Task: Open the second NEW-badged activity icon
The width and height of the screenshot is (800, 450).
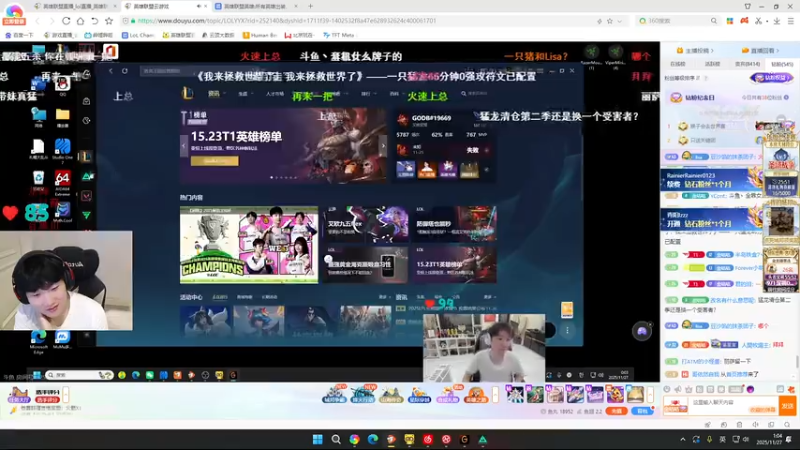Action: 363,394
